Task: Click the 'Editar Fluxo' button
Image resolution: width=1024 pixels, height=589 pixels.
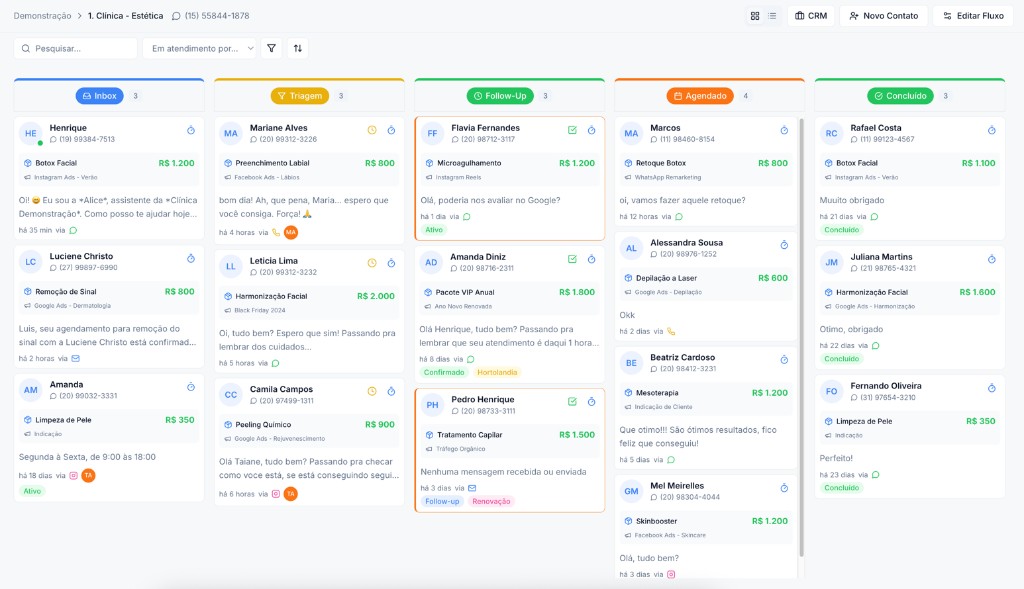Action: tap(971, 16)
